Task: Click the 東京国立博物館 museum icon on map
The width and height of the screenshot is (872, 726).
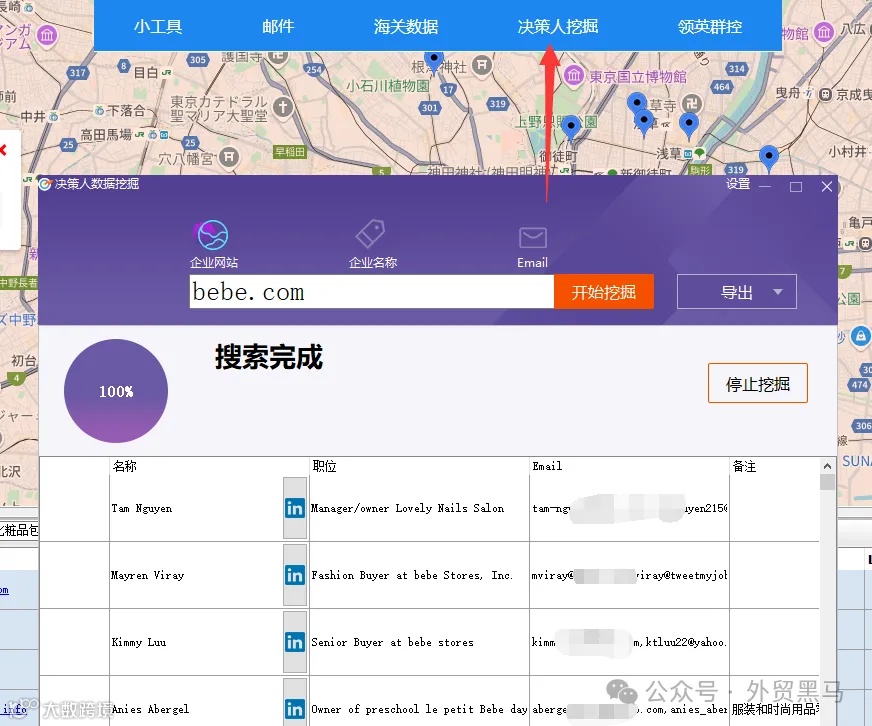Action: 574,75
